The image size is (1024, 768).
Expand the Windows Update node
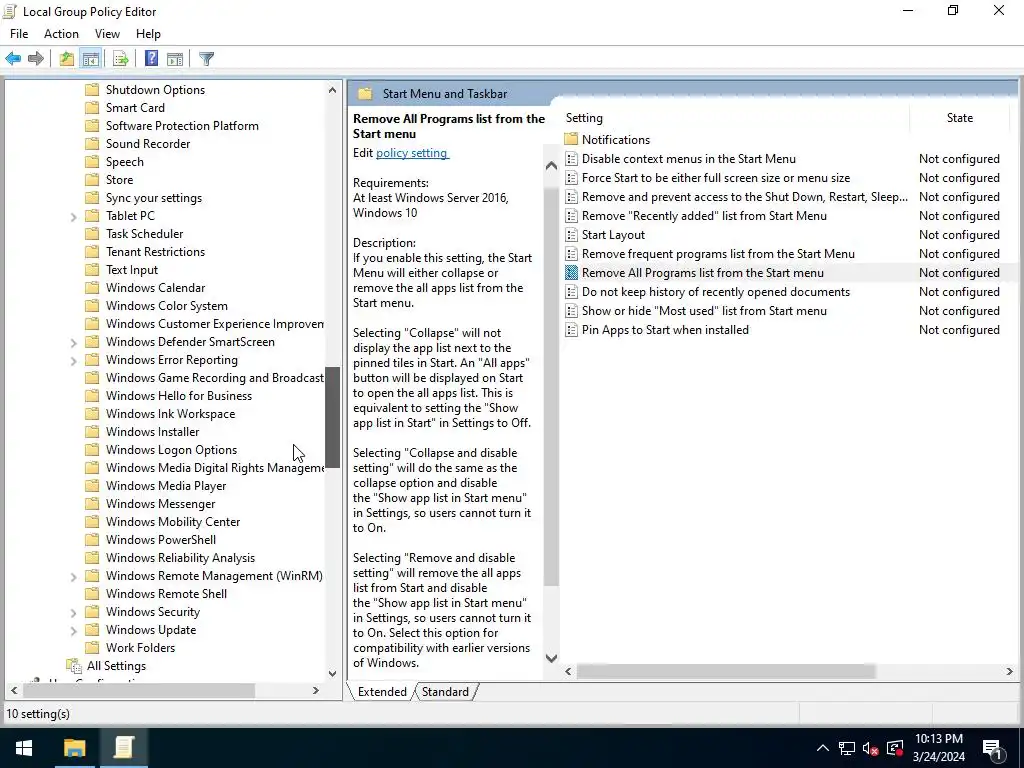click(x=73, y=631)
